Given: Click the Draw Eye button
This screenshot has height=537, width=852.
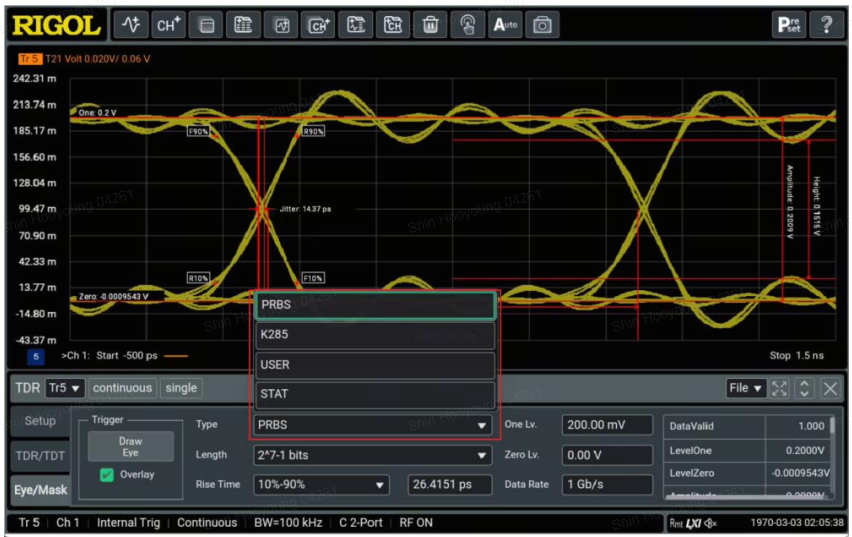Looking at the screenshot, I should point(130,447).
